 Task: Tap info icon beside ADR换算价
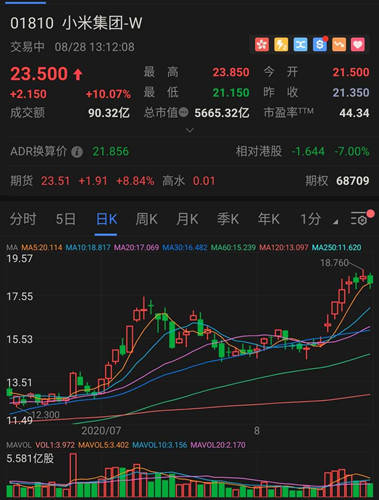77,152
